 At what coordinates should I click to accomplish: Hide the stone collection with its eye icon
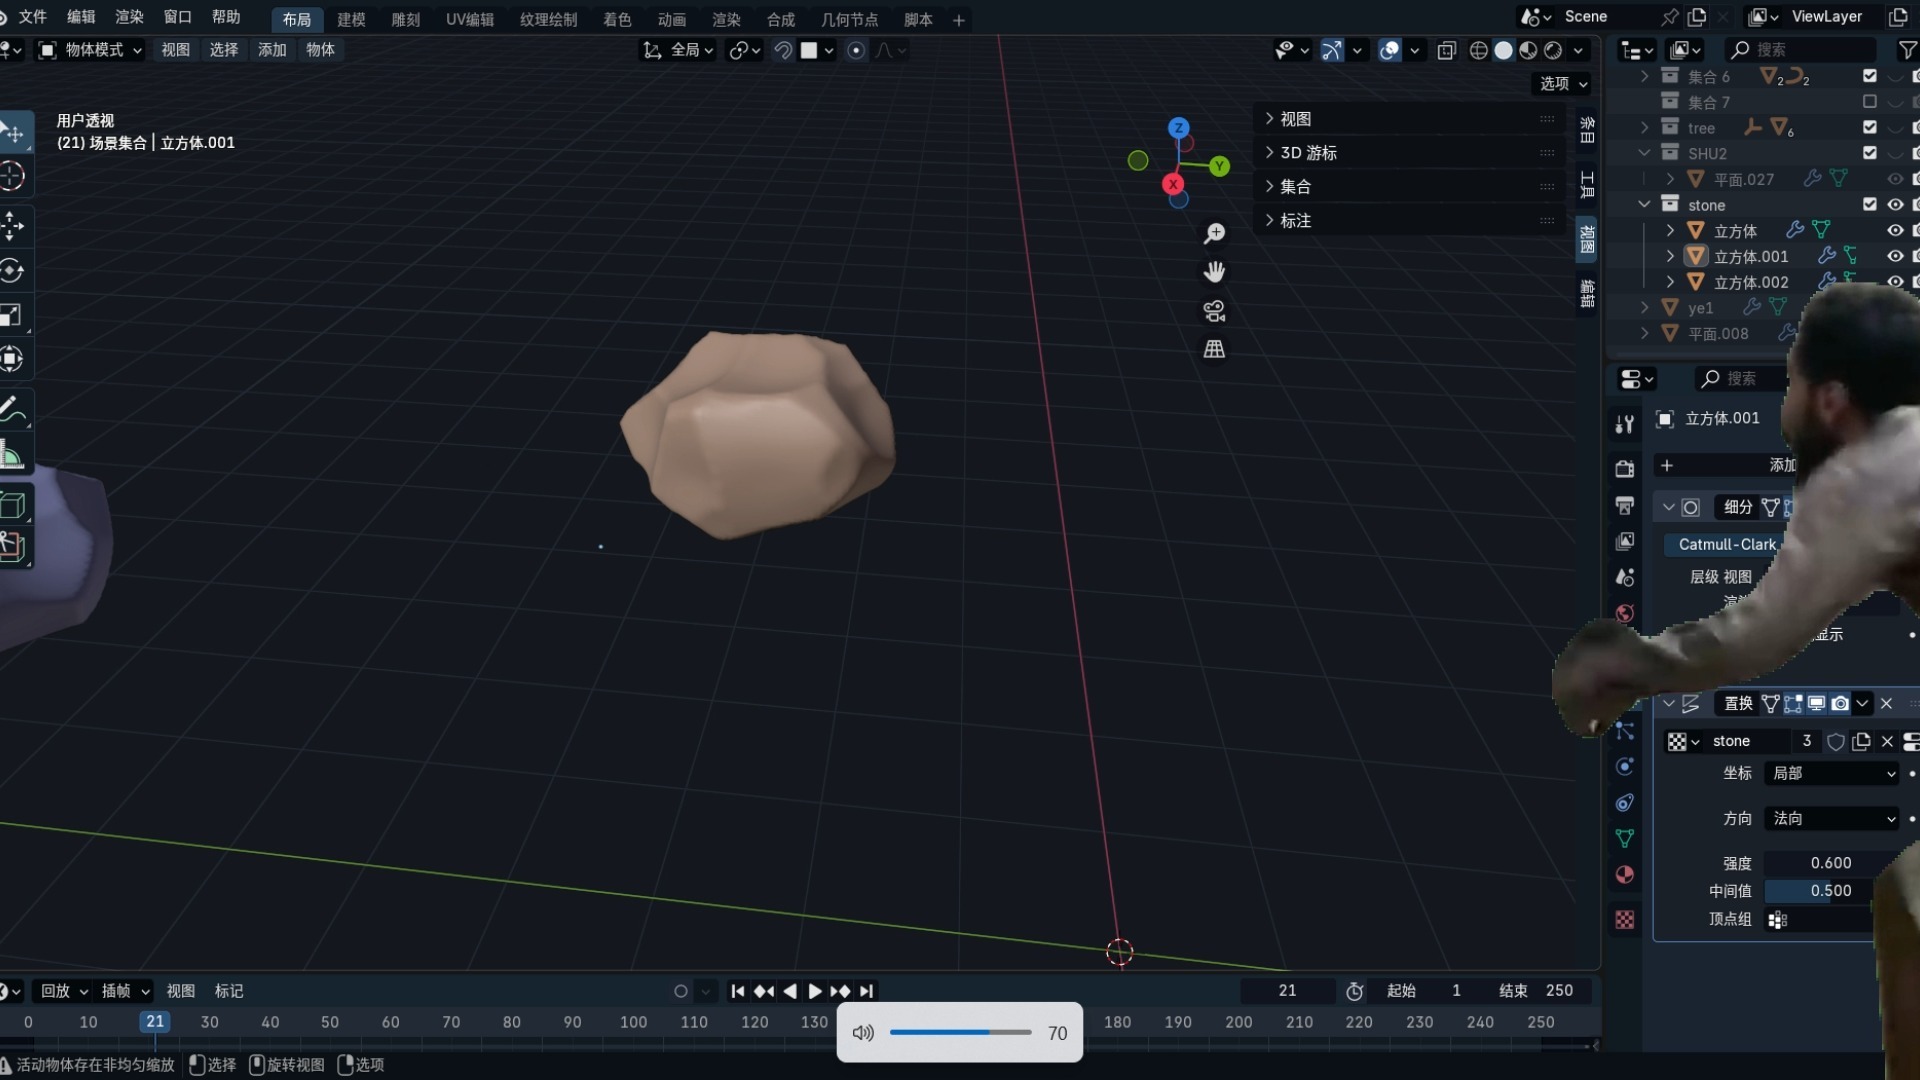point(1895,204)
